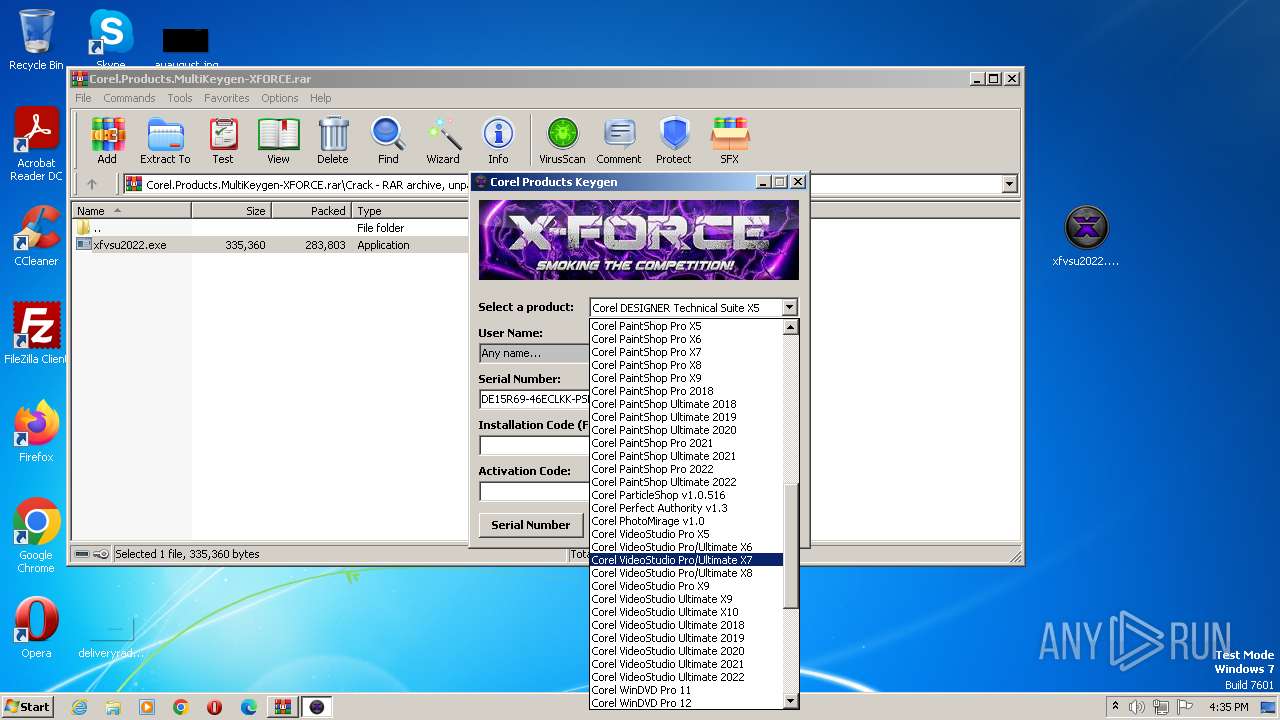Launch CCleaner desktop shortcut
This screenshot has height=720, width=1280.
(36, 236)
